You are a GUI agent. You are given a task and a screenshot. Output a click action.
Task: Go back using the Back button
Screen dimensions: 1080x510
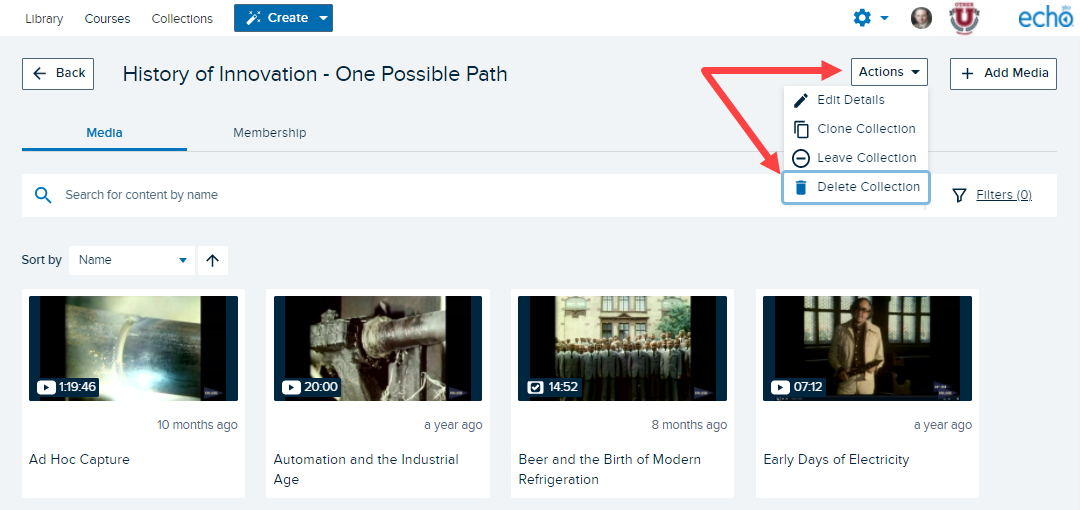coord(58,74)
